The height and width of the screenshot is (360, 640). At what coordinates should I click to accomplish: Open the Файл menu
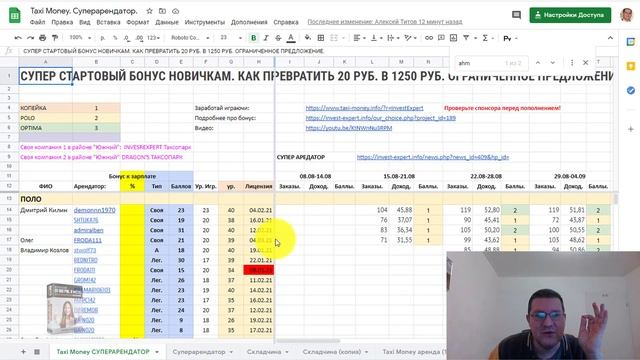pos(38,22)
